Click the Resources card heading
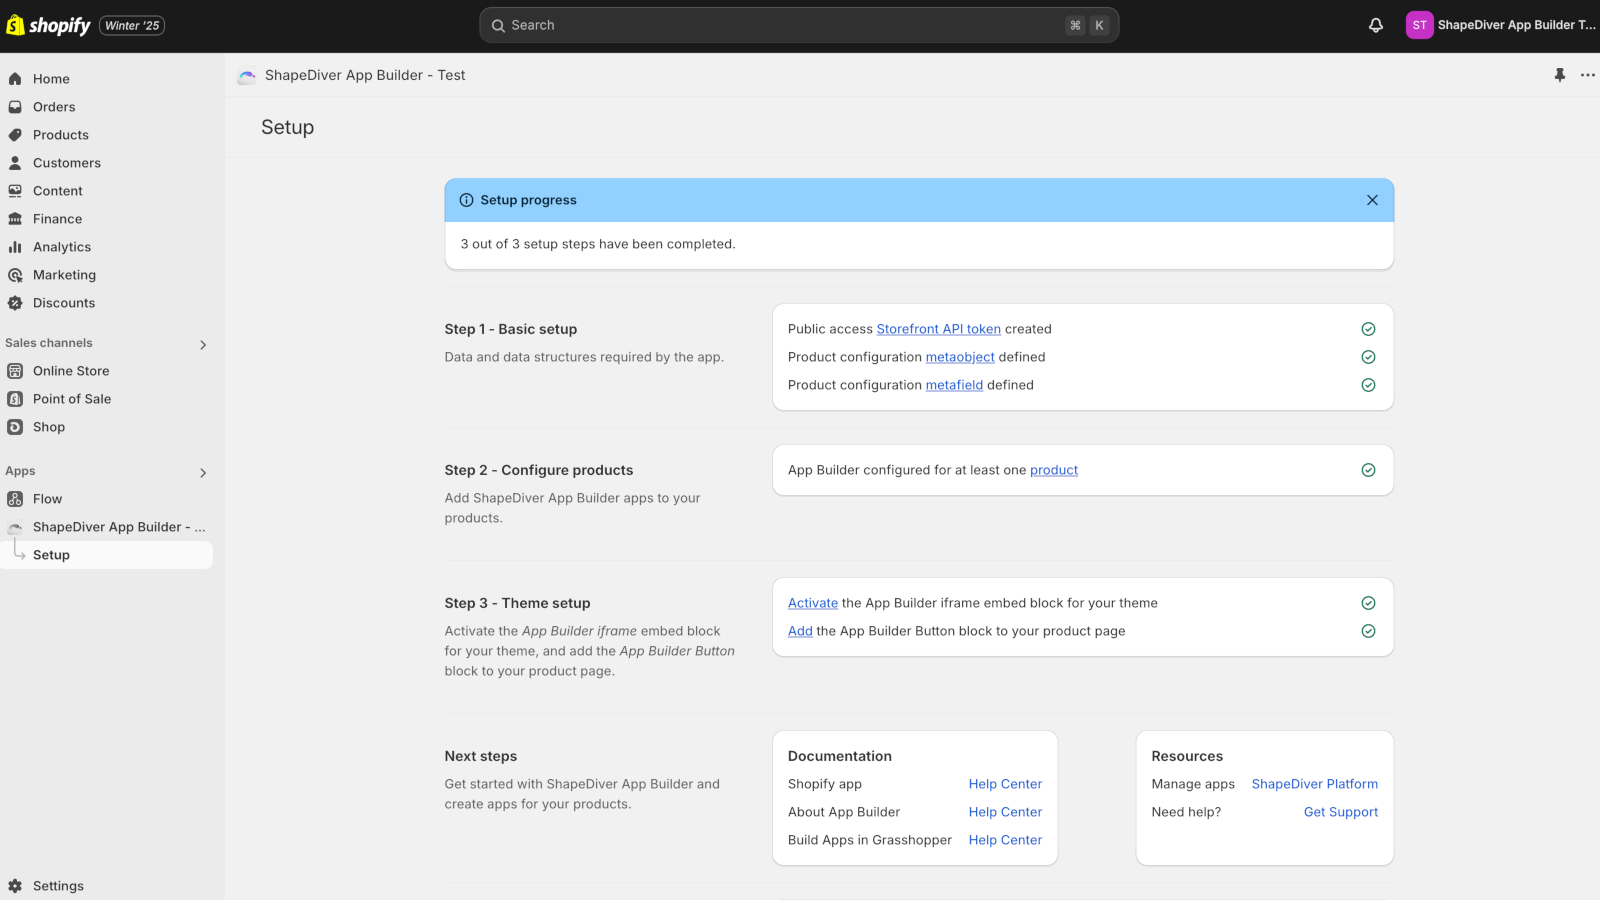 (1187, 756)
